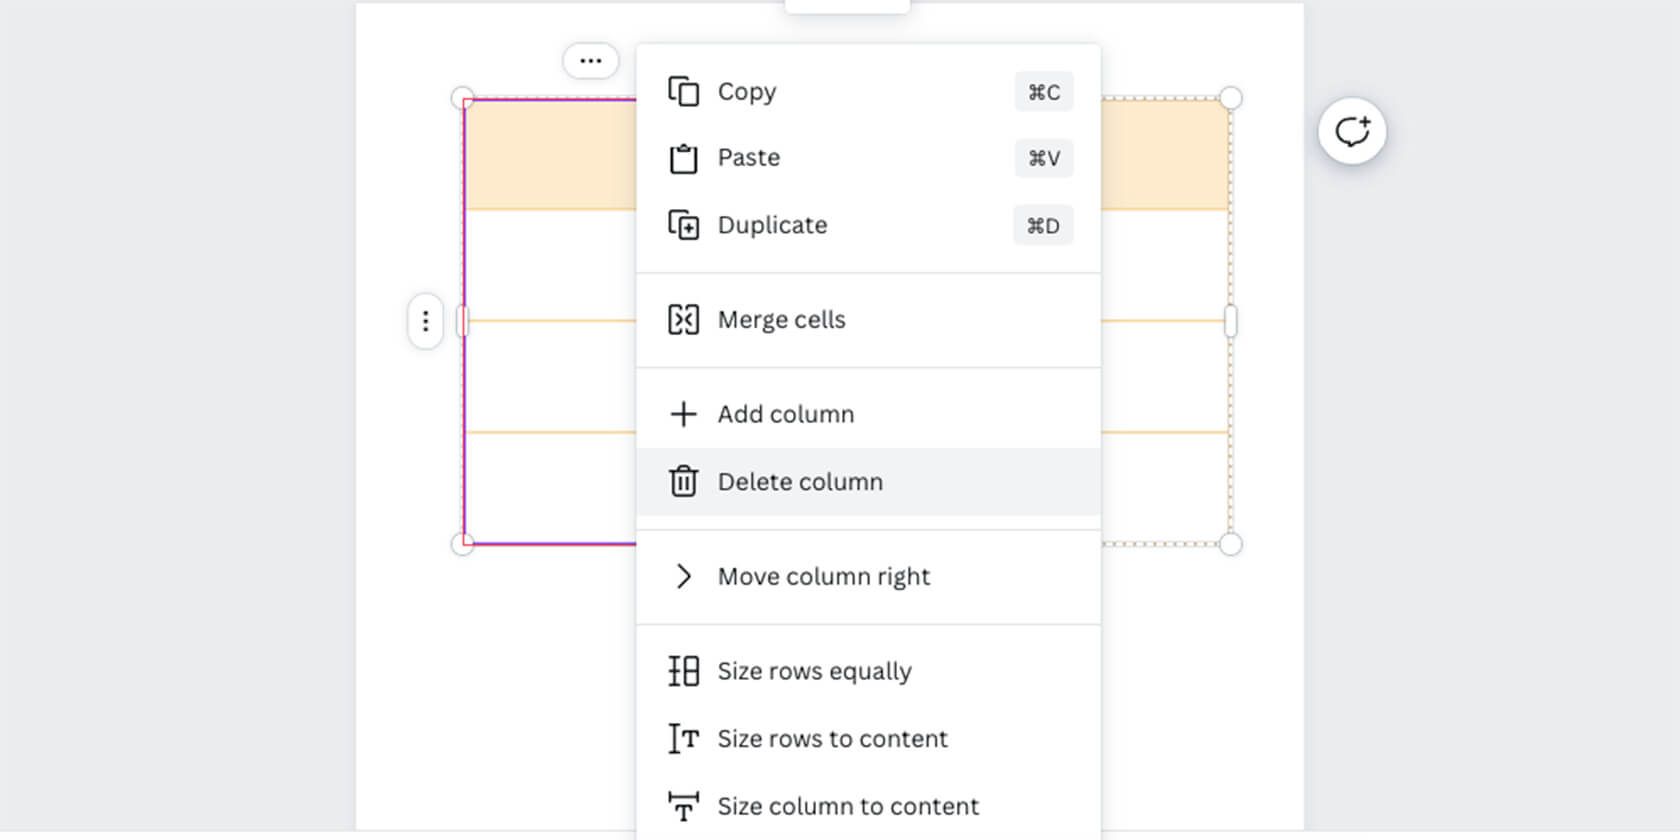
Task: Click the plus icon next to Add column
Action: click(684, 414)
